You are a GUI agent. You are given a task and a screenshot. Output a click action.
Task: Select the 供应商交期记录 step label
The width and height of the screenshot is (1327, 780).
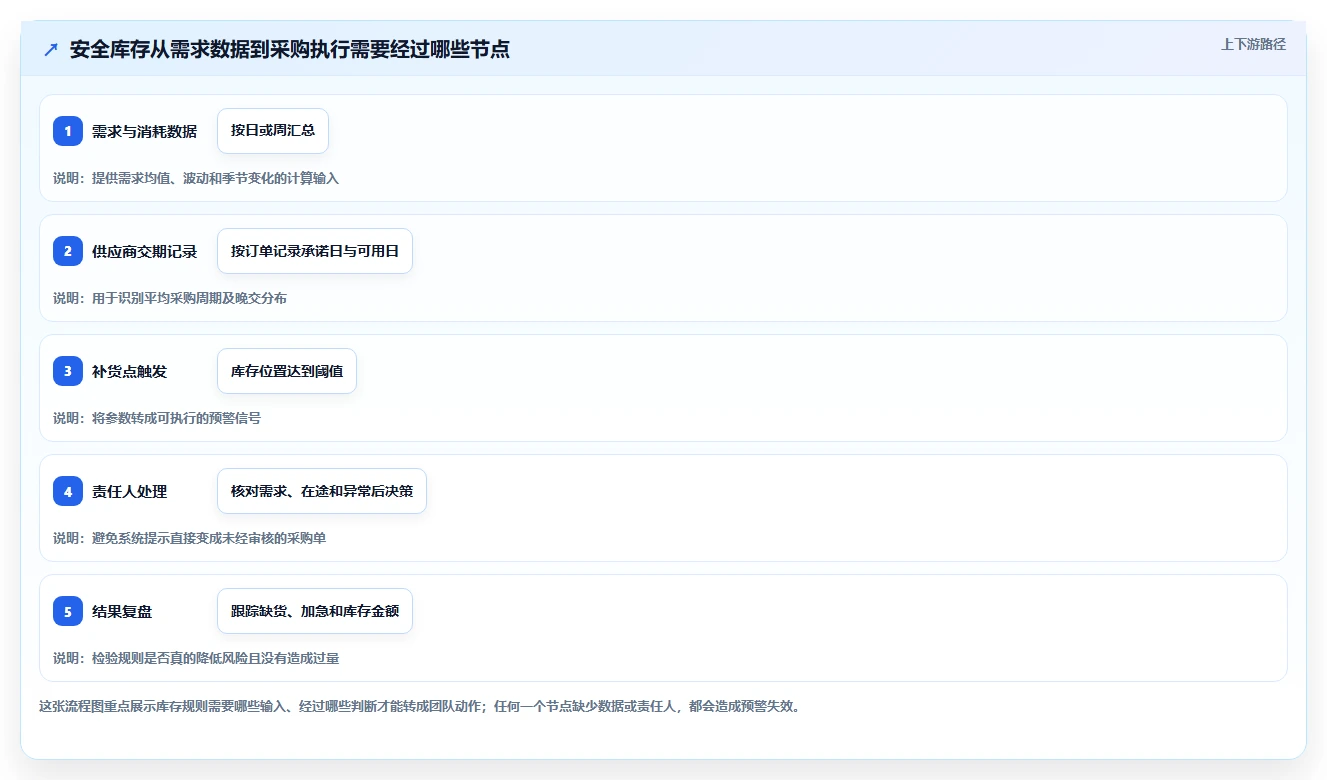click(x=144, y=251)
